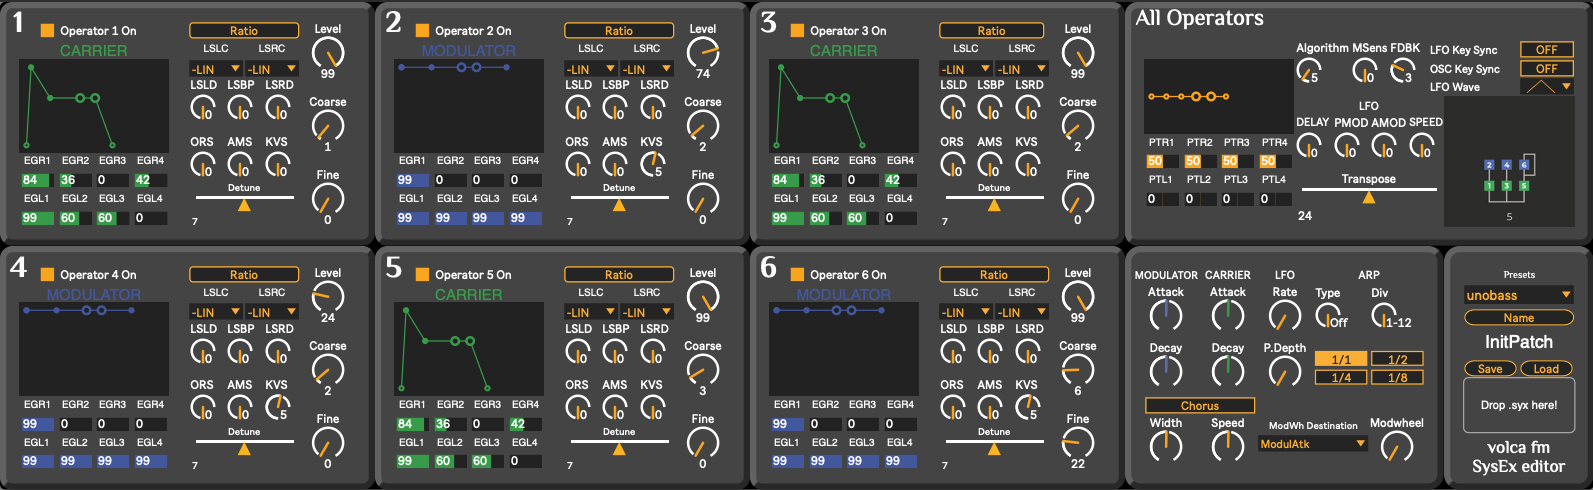Expand the ModWh Destination dropdown
Image resolution: width=1593 pixels, height=490 pixels.
click(1313, 443)
